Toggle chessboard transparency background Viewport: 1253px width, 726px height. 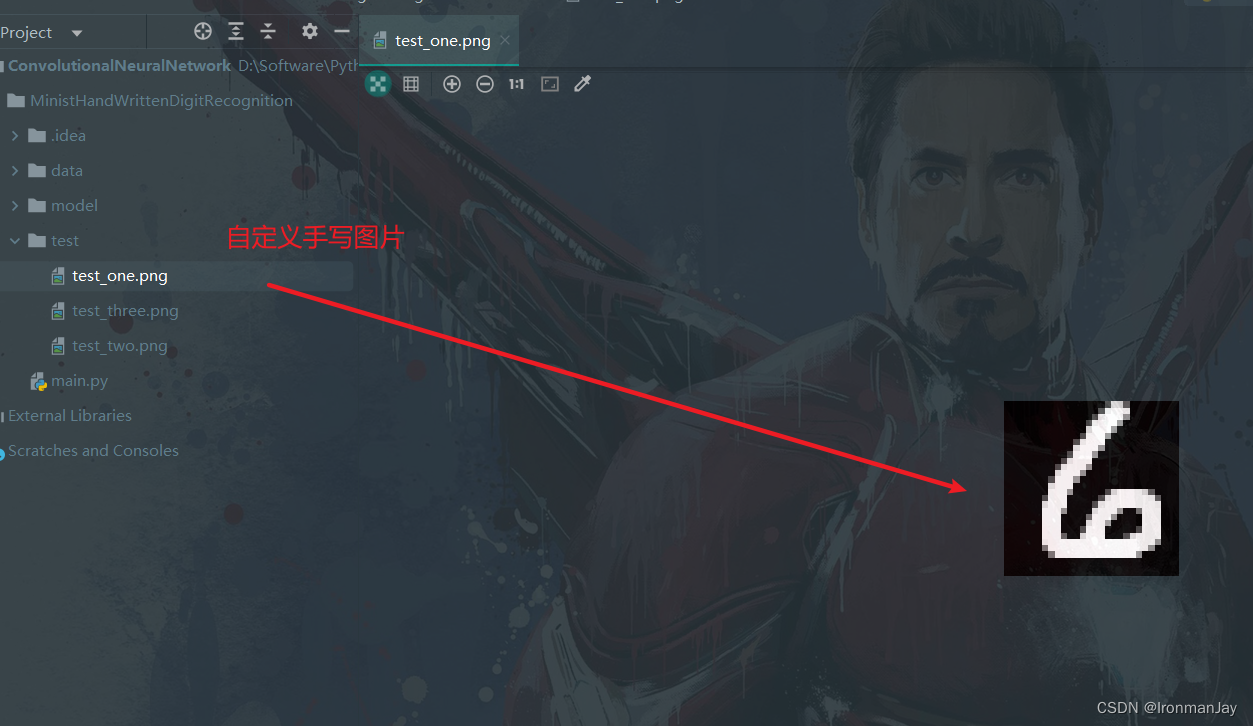pyautogui.click(x=378, y=84)
